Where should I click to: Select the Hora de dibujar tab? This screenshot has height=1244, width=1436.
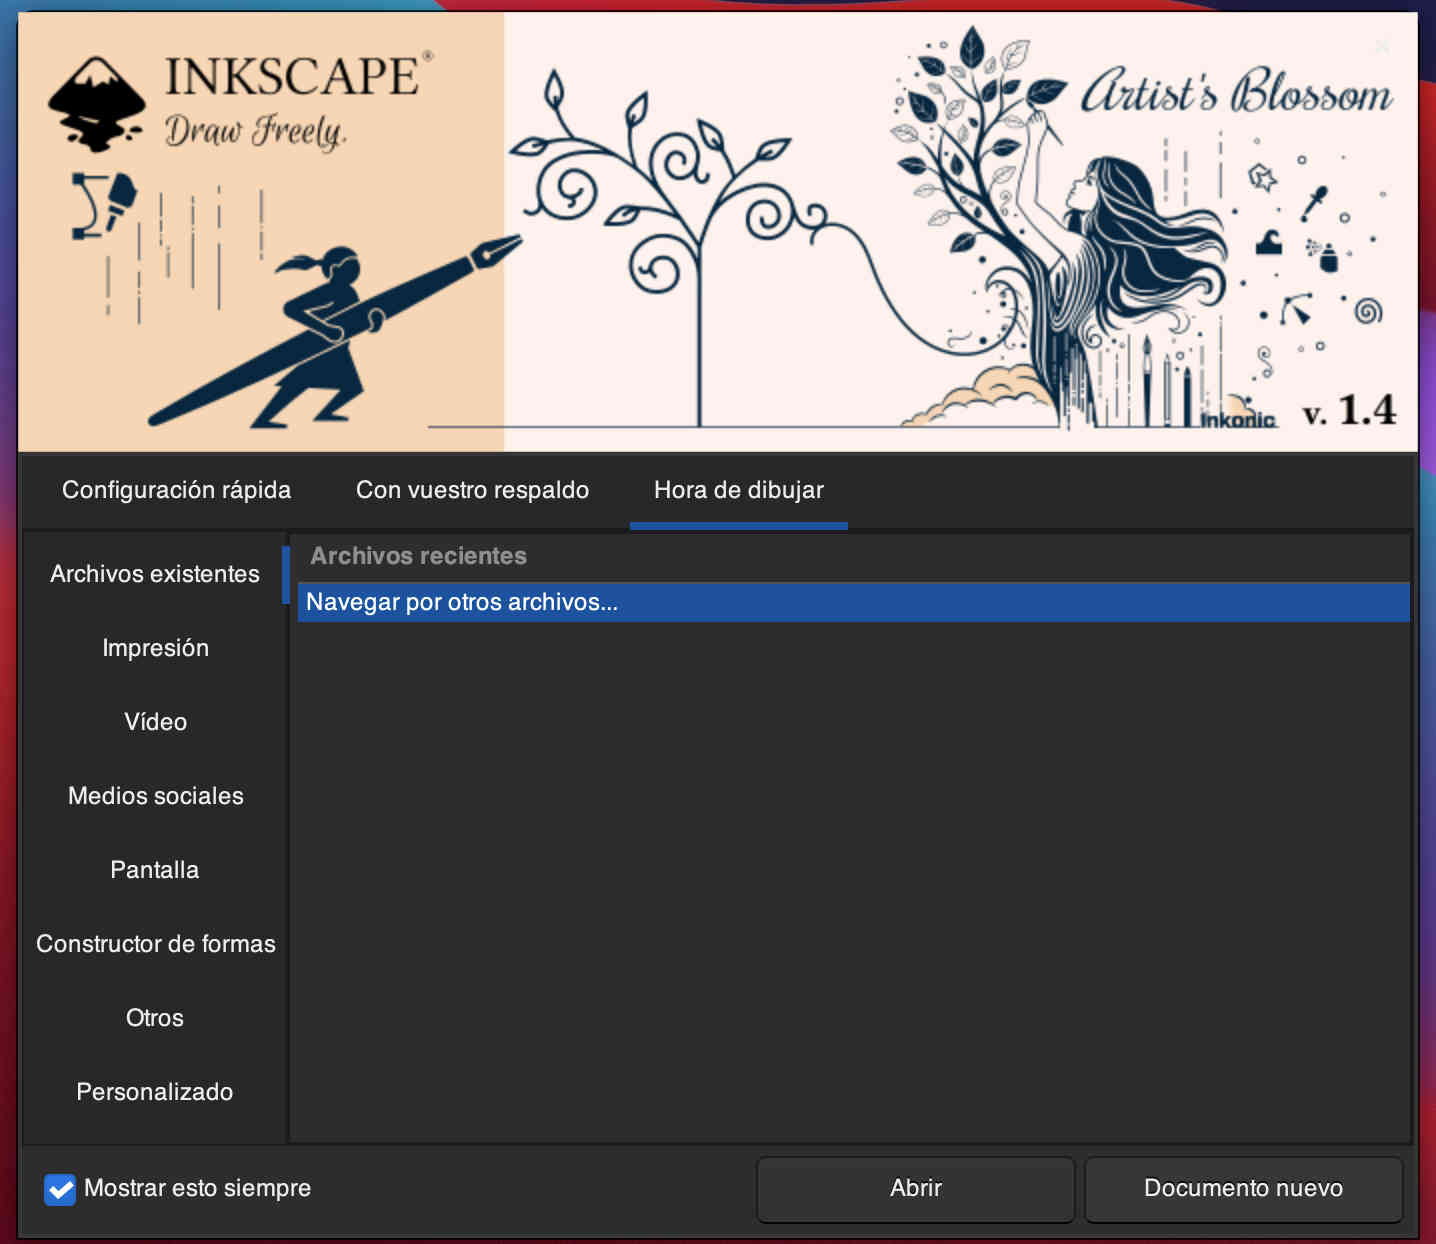tap(739, 490)
